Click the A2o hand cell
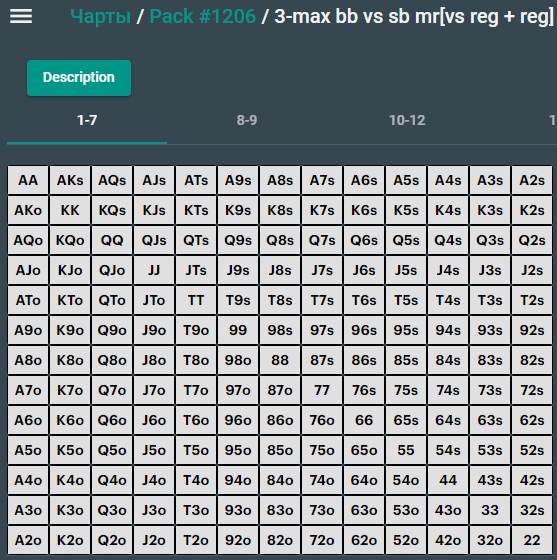The image size is (557, 560). pos(28,540)
